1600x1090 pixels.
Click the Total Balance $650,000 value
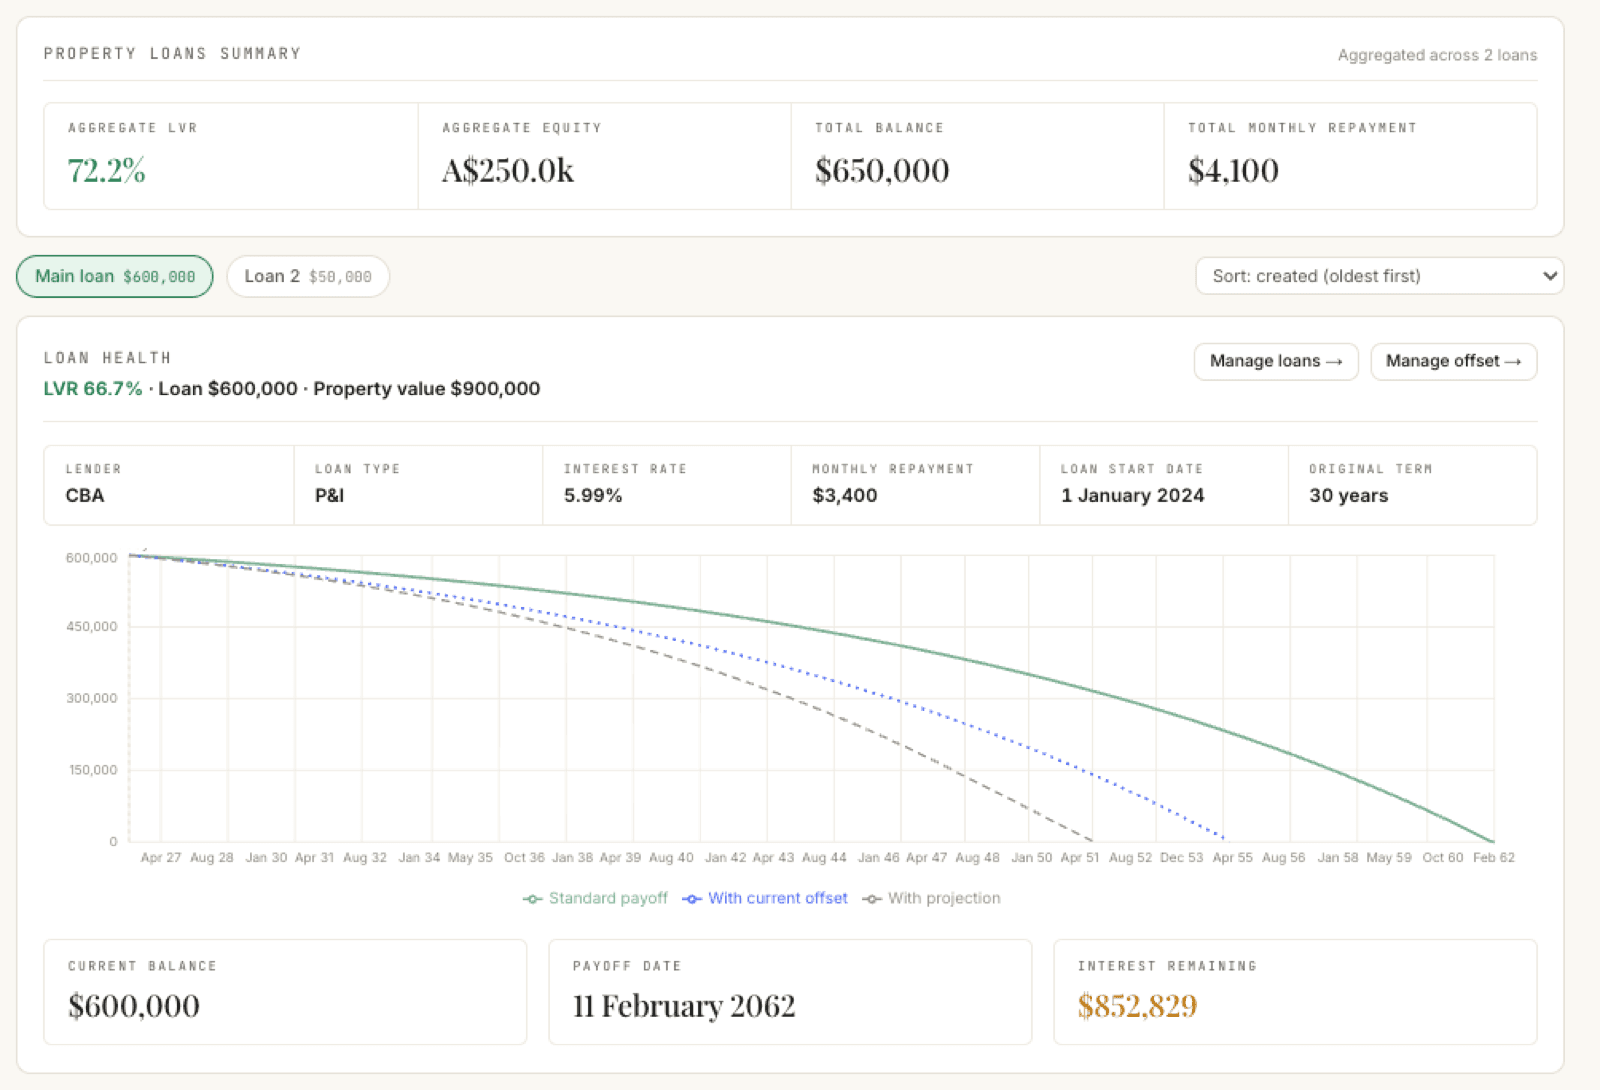[882, 171]
